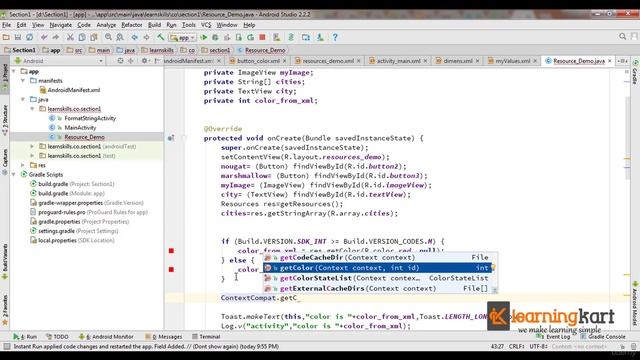Viewport: 640px width, 360px height.
Task: Click the Debug app bug icon
Action: [x=215, y=37]
